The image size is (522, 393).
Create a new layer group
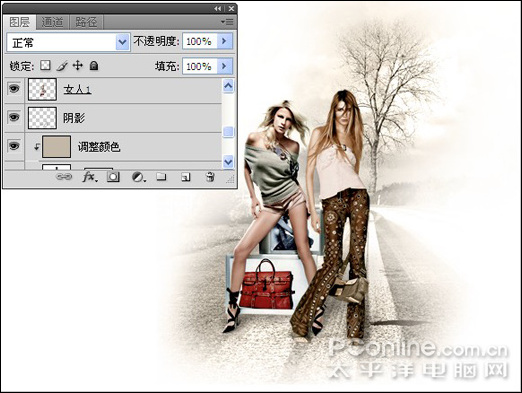click(x=161, y=177)
